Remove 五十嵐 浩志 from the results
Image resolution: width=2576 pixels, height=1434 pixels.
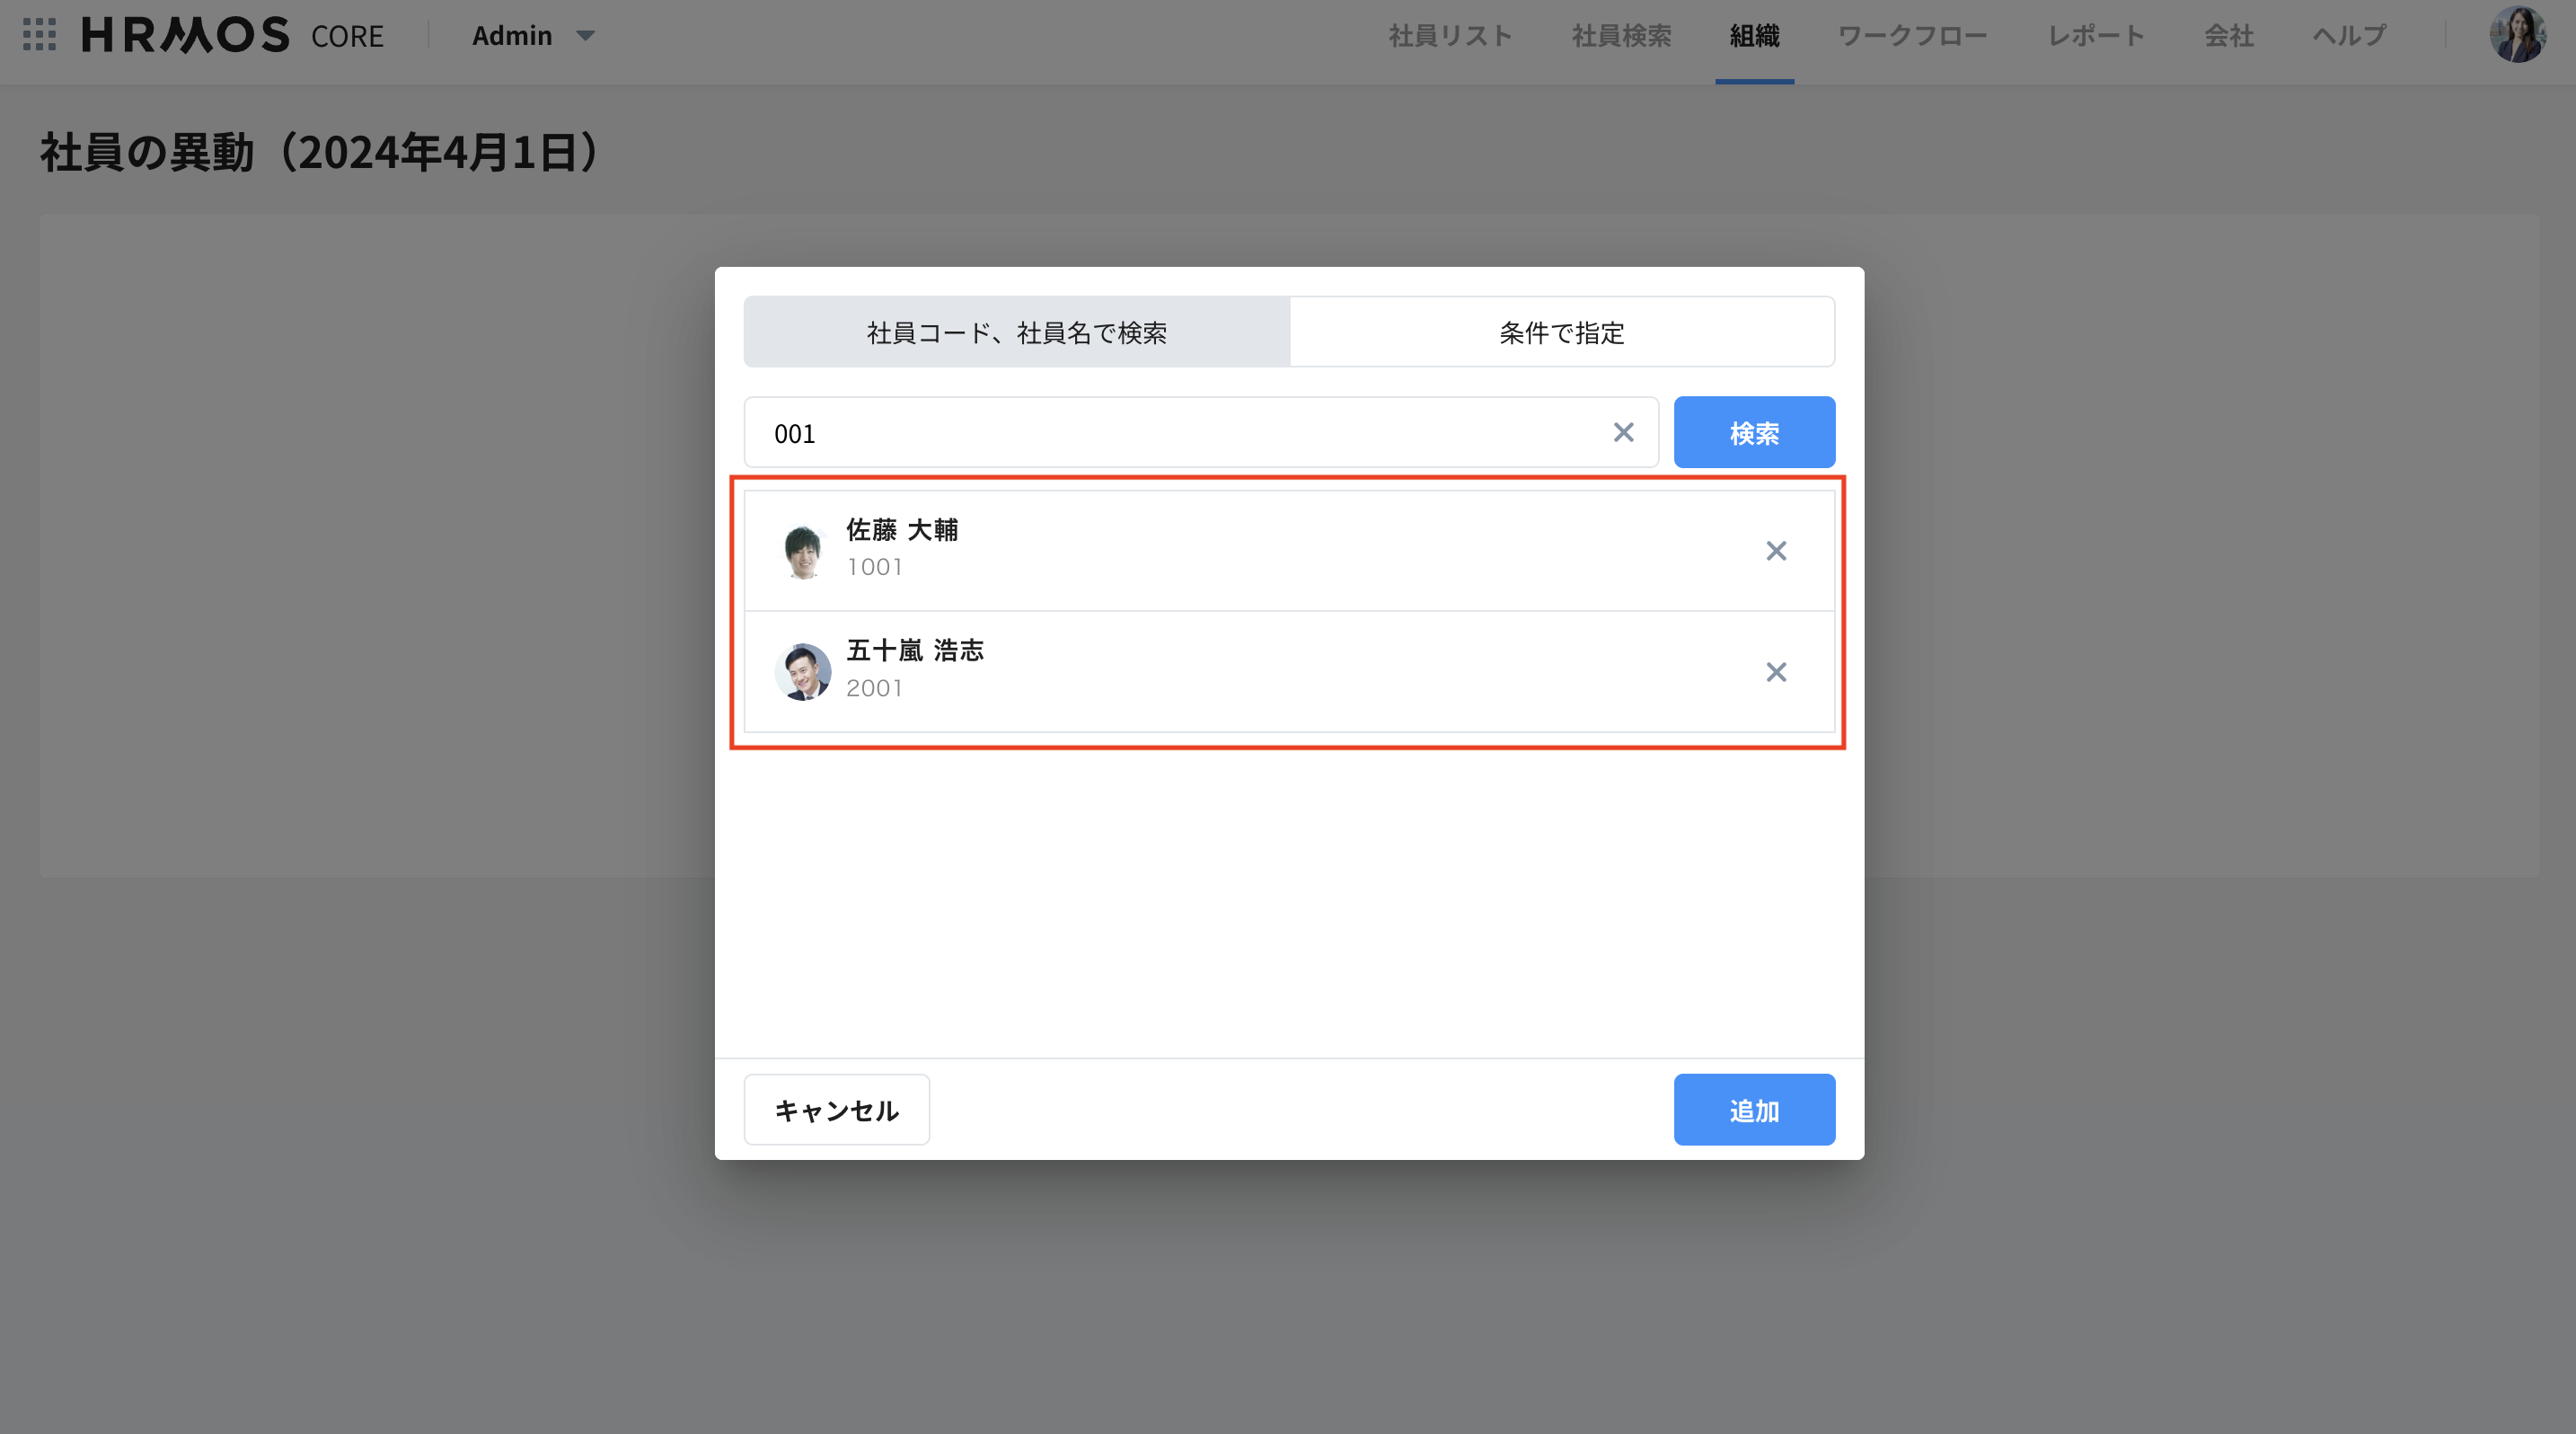click(x=1775, y=672)
